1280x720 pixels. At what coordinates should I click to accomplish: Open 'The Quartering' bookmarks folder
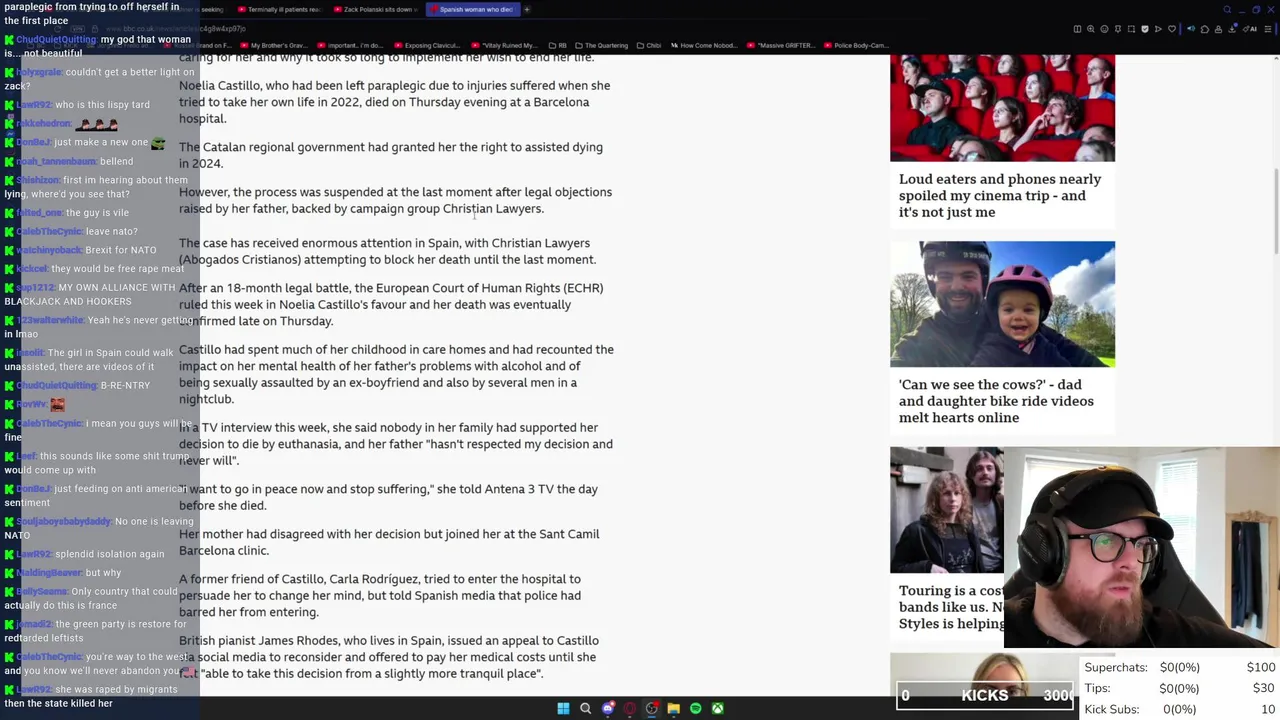pyautogui.click(x=601, y=45)
